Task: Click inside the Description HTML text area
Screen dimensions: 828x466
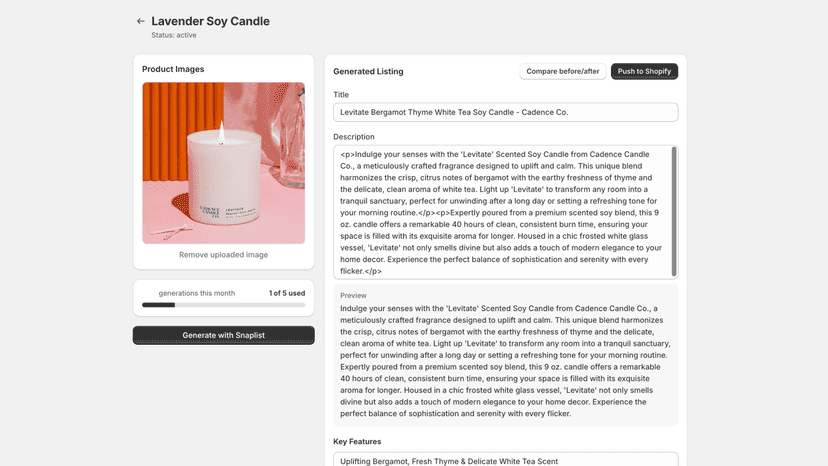Action: click(x=502, y=212)
